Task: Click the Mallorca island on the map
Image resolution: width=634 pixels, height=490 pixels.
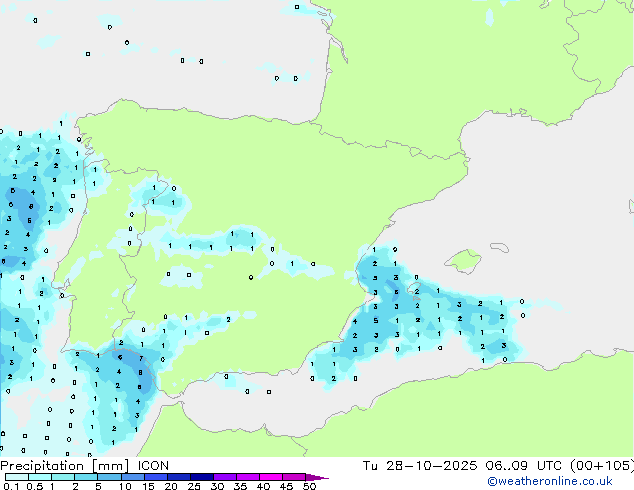Action: click(463, 261)
